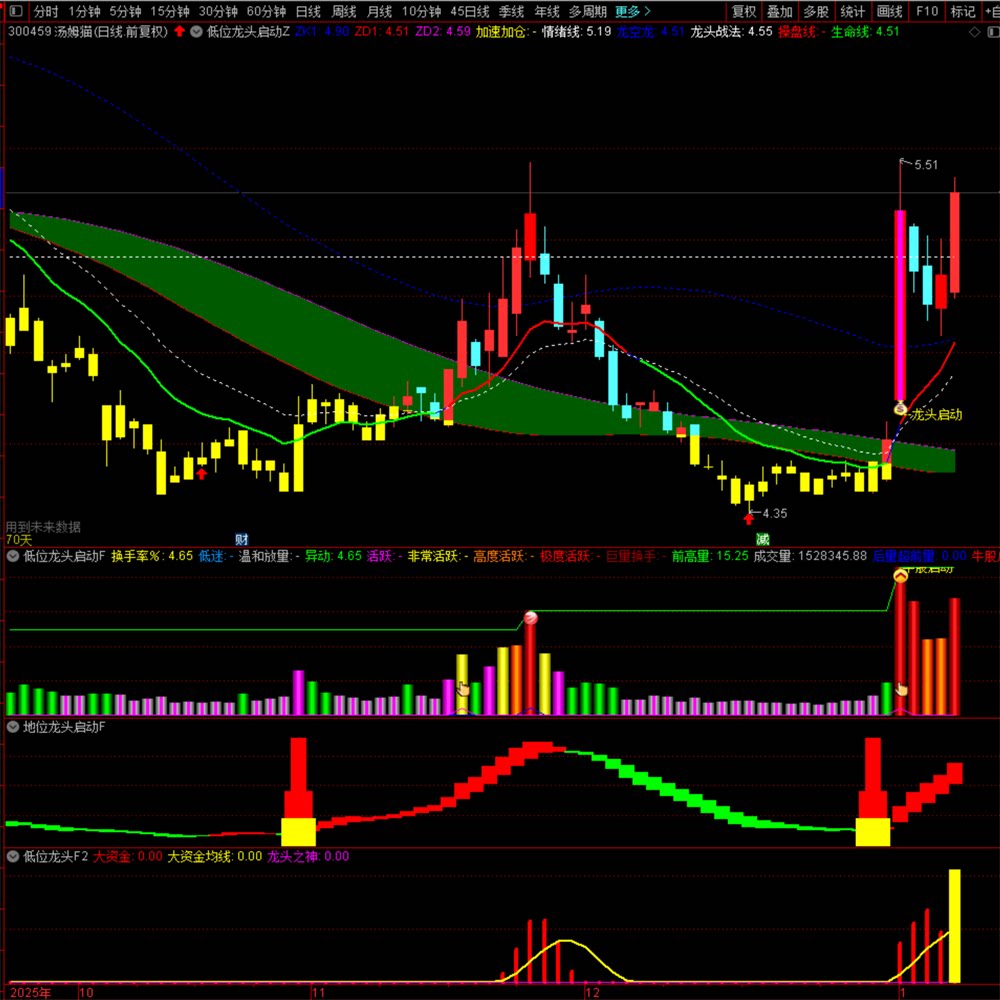Expand the 低位龙头启动Z indicator dropdown
Image resolution: width=1000 pixels, height=1000 pixels.
coord(196,31)
